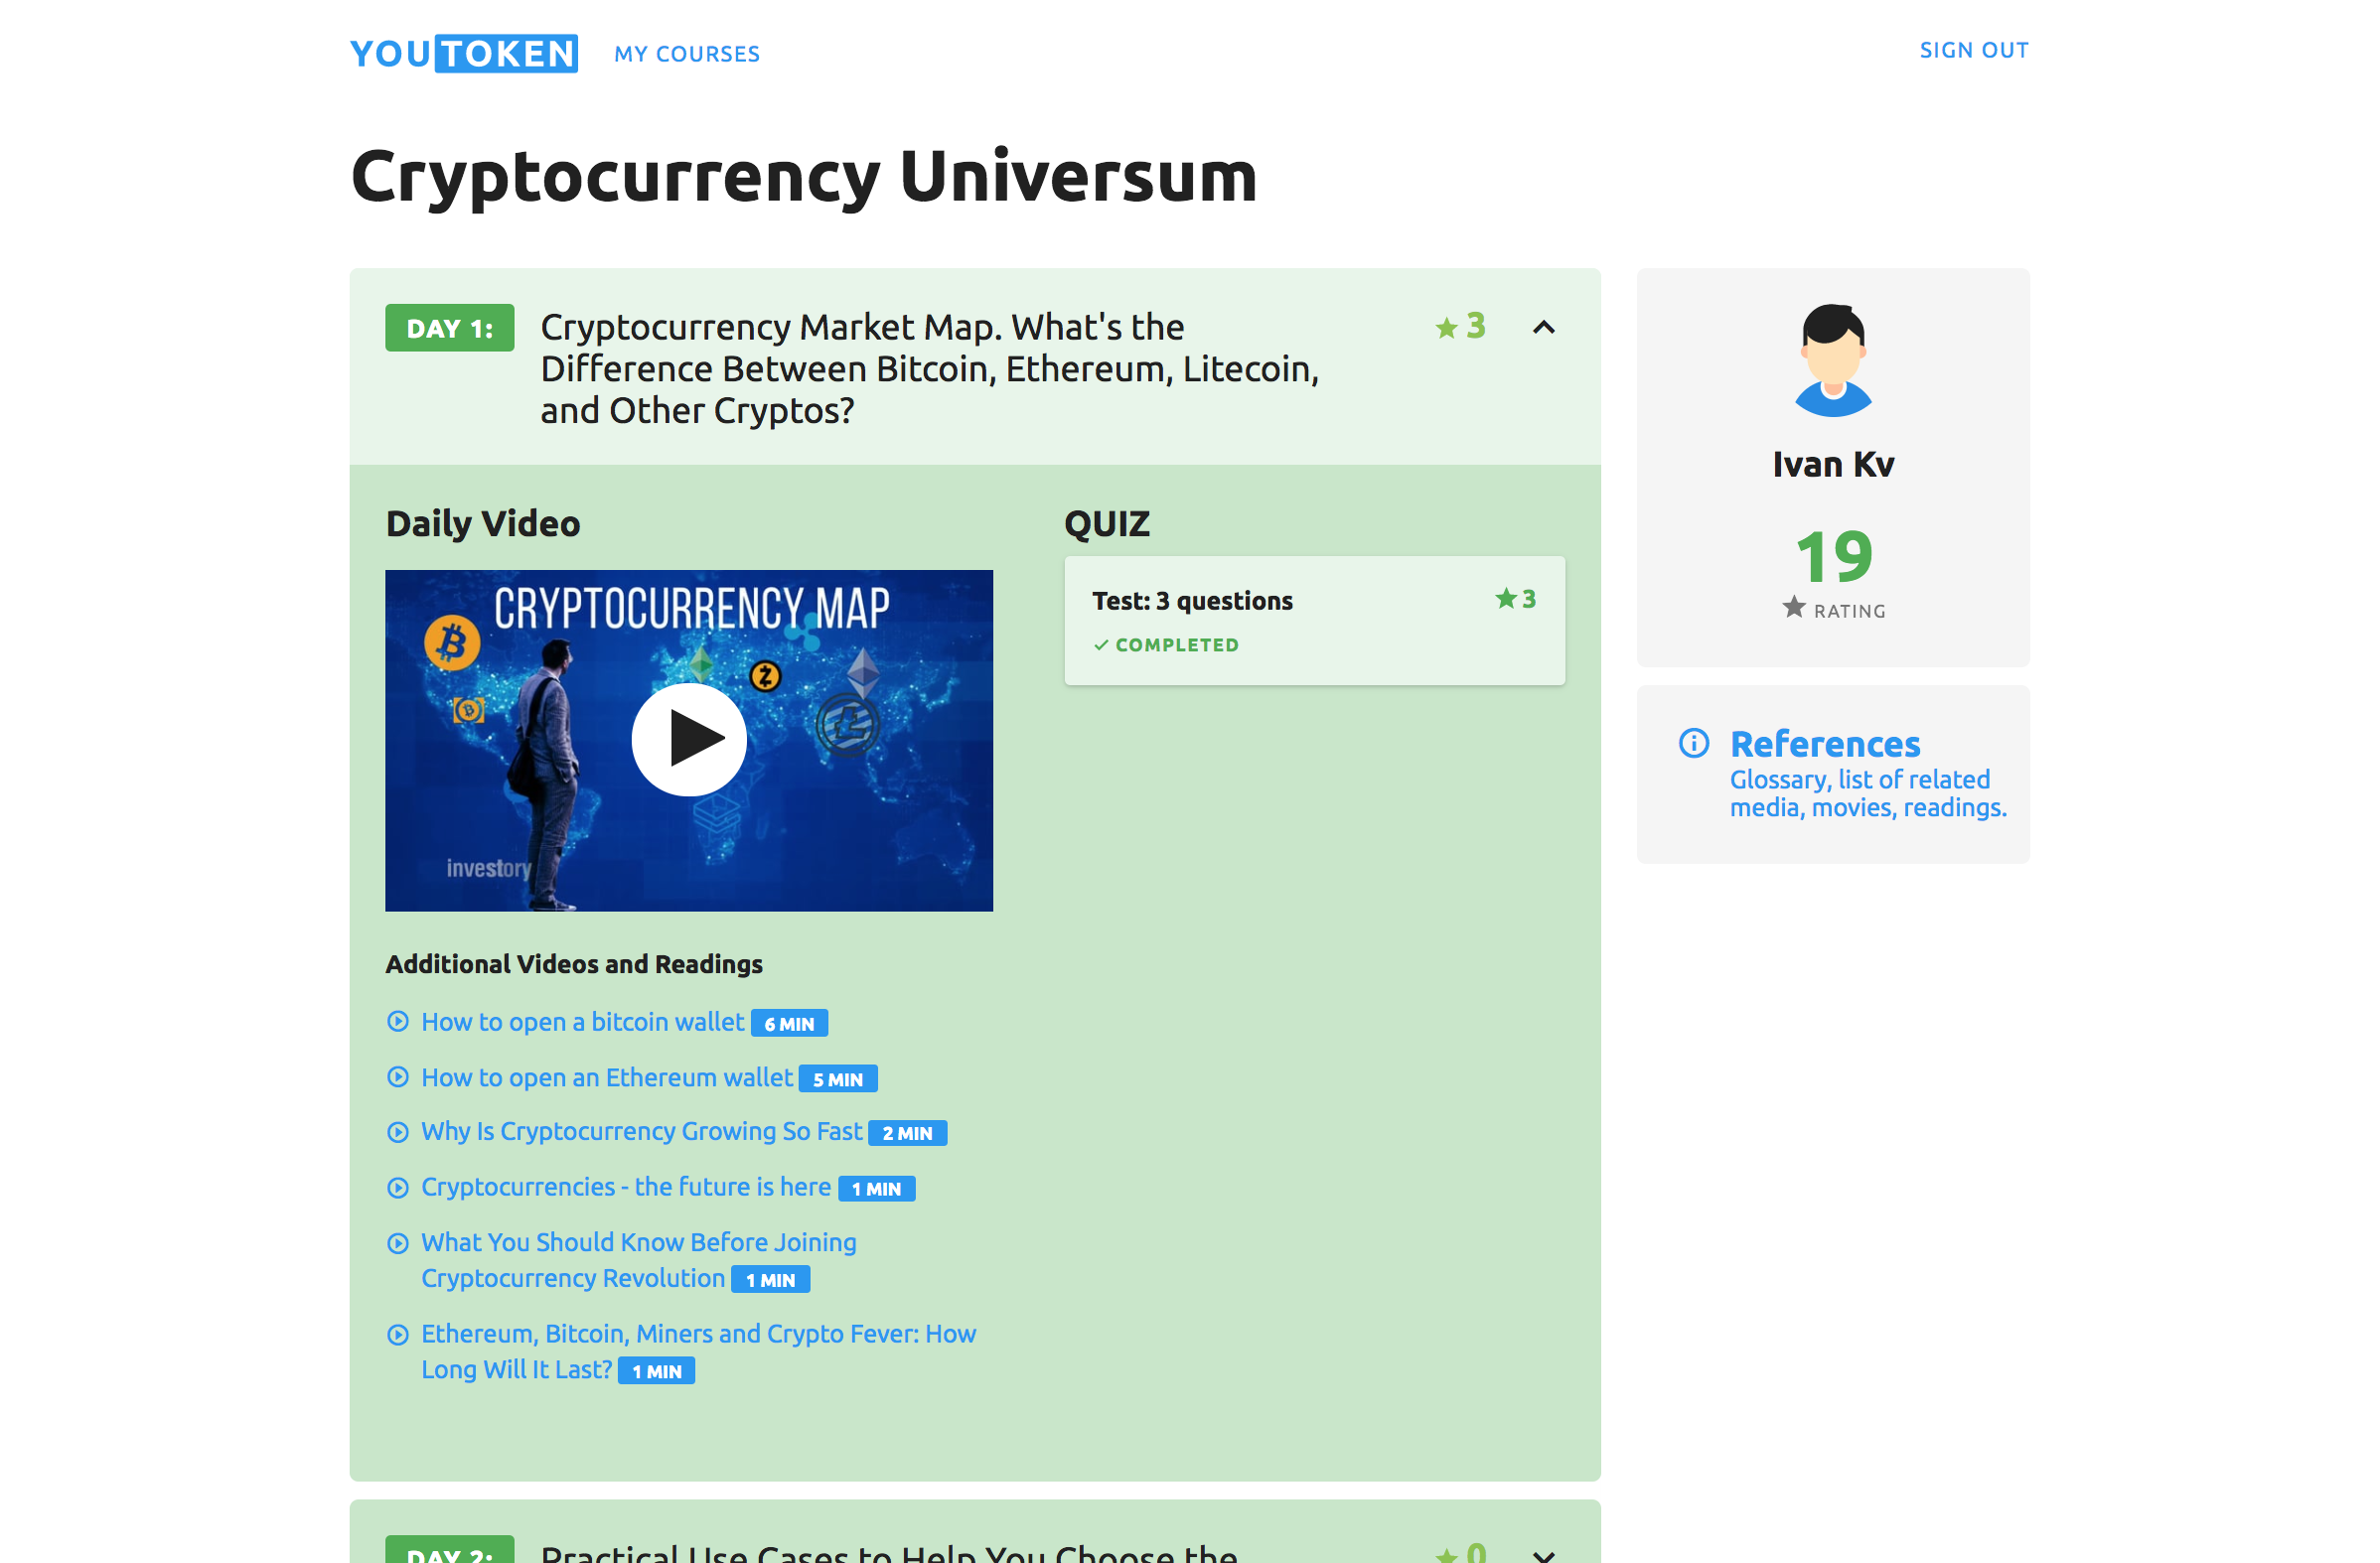Open the Day 2 lesson header

click(x=888, y=1551)
